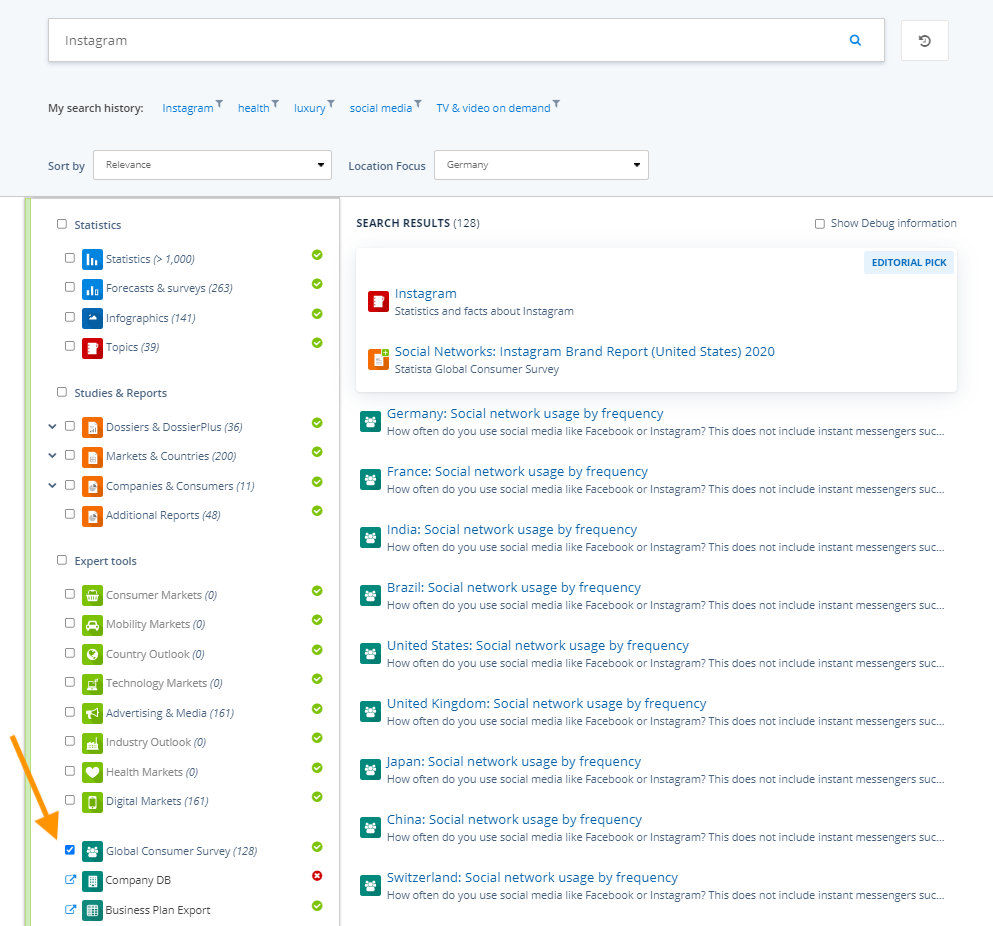Open the Sort by Relevance dropdown

212,165
